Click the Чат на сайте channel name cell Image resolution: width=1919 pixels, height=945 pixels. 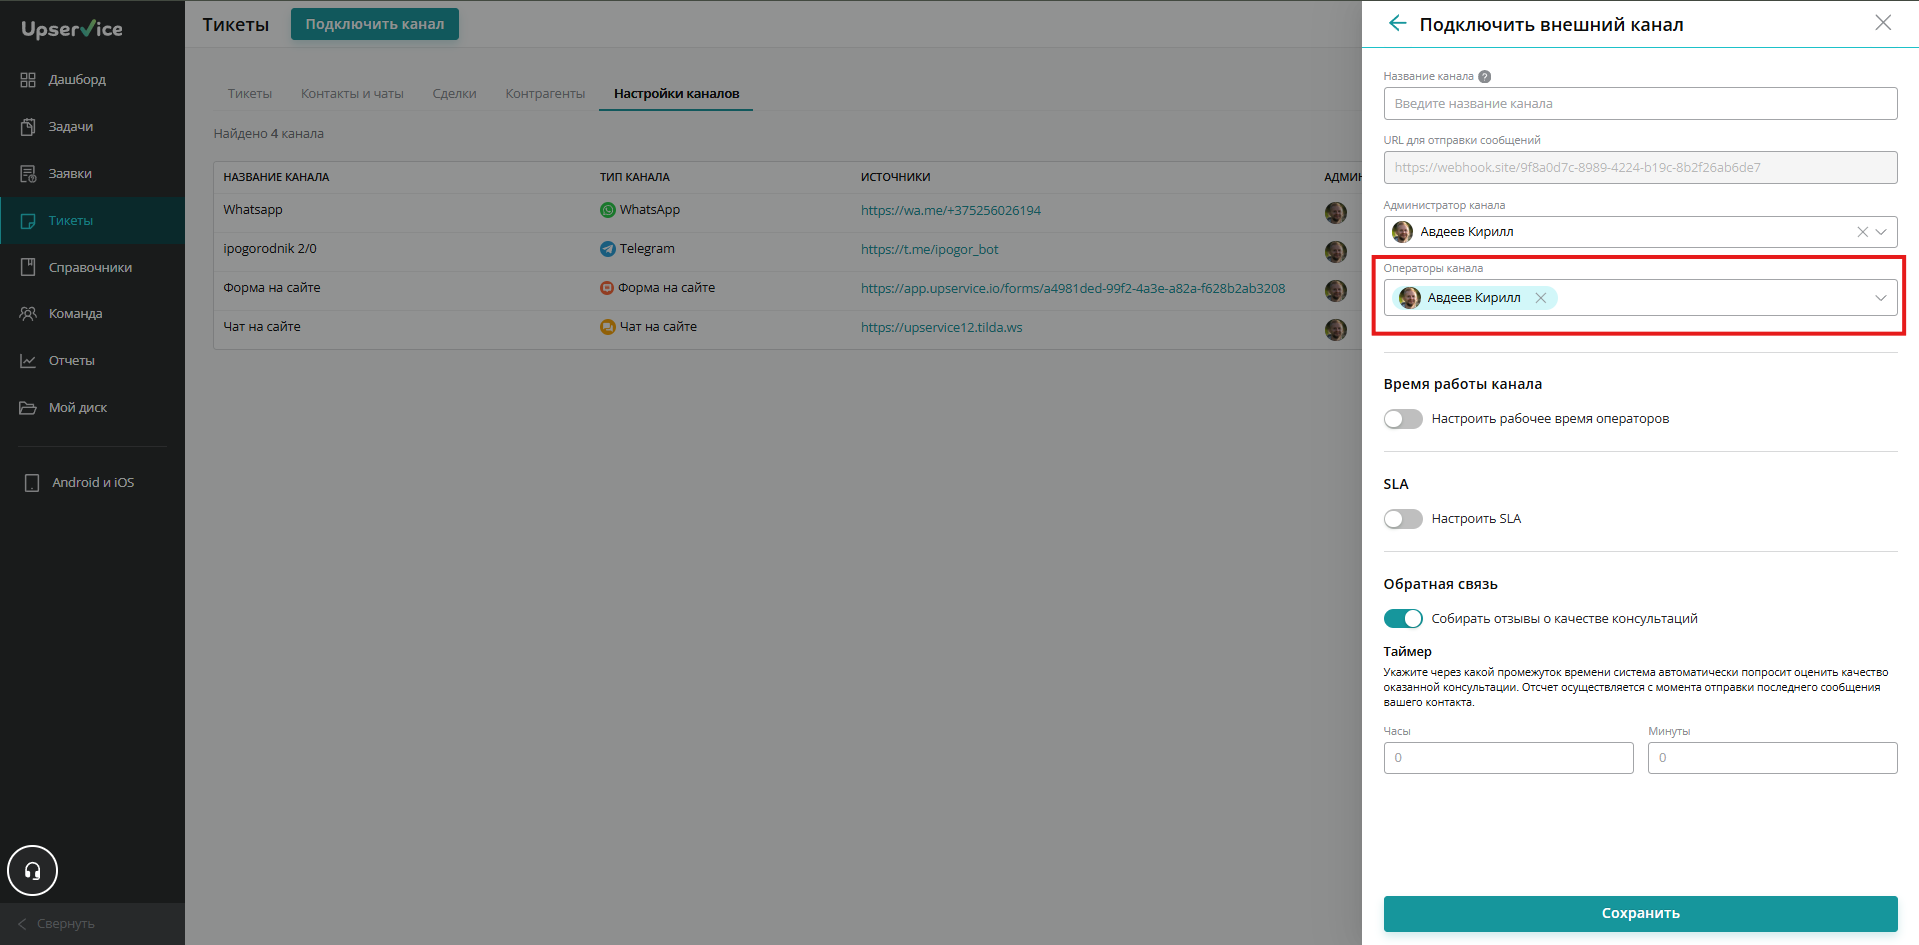[262, 327]
